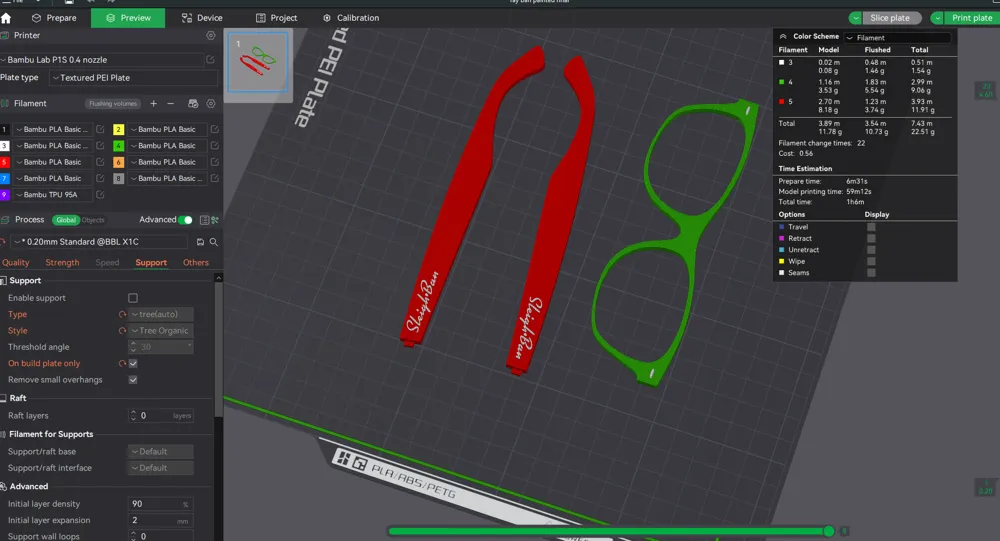Open the Print plate dropdown arrow
The image size is (1000, 541).
click(937, 18)
